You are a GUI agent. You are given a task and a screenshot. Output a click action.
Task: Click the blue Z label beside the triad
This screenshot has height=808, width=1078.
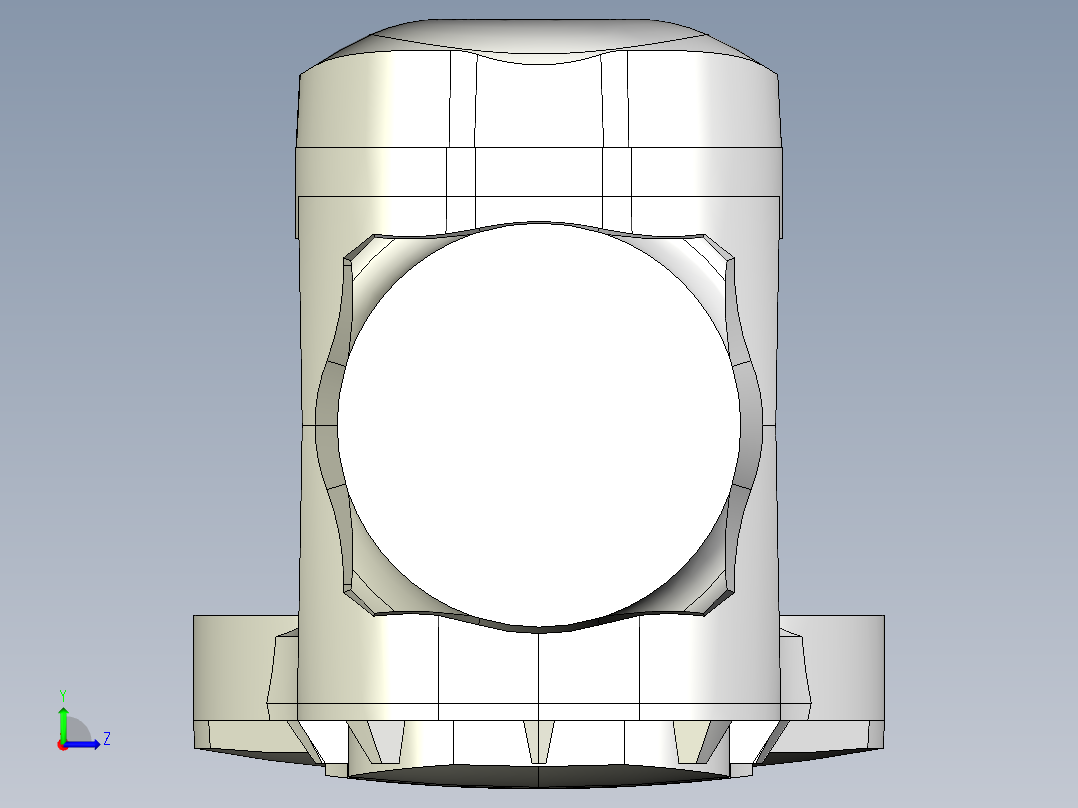pyautogui.click(x=106, y=739)
